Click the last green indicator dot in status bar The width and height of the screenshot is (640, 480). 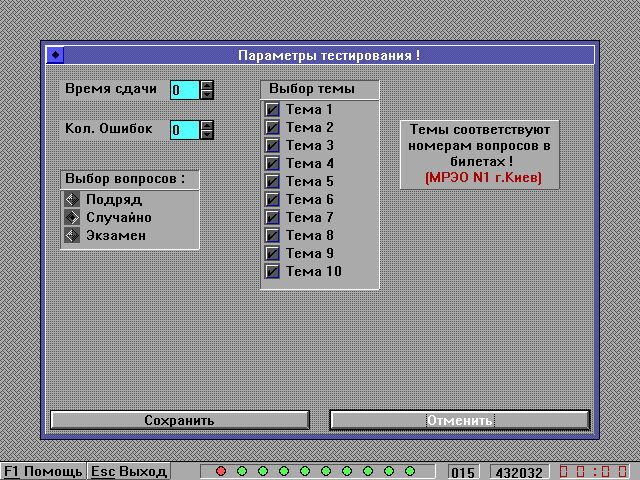(410, 471)
